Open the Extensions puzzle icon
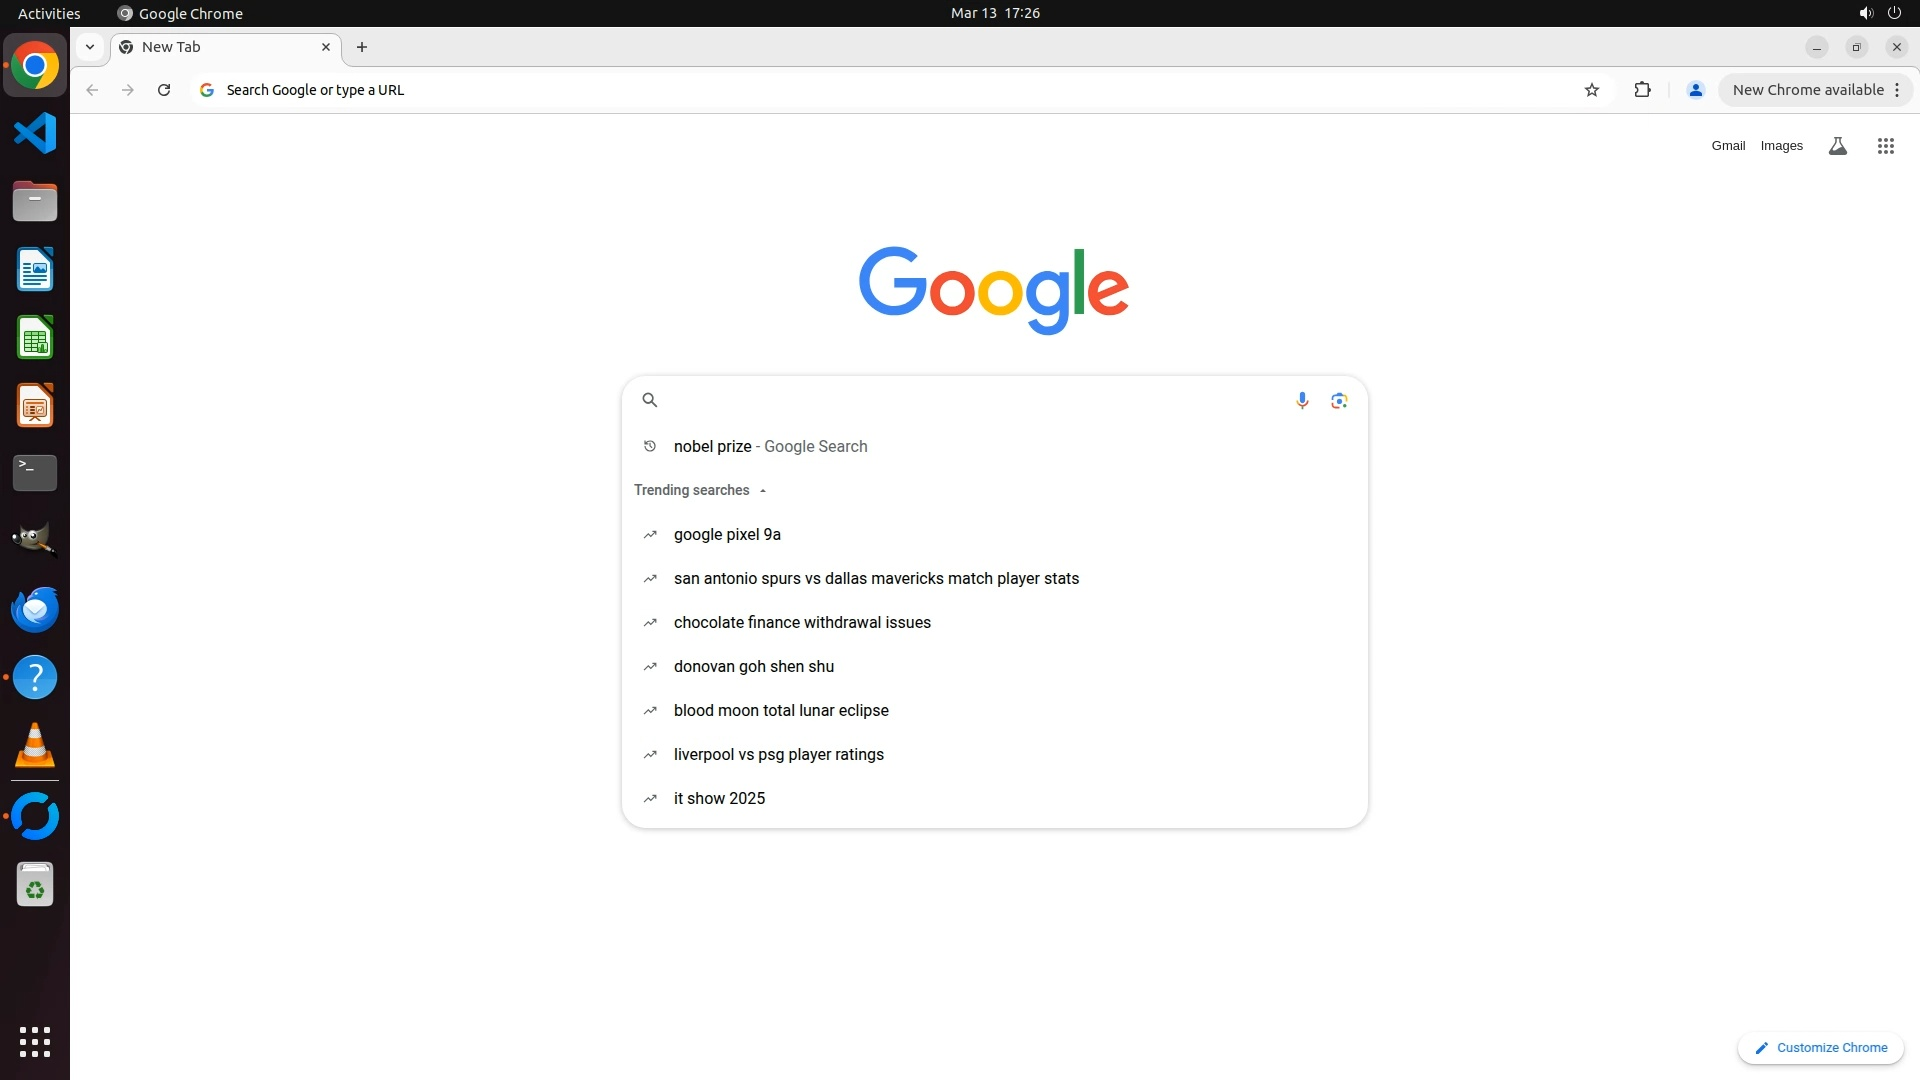 point(1642,90)
